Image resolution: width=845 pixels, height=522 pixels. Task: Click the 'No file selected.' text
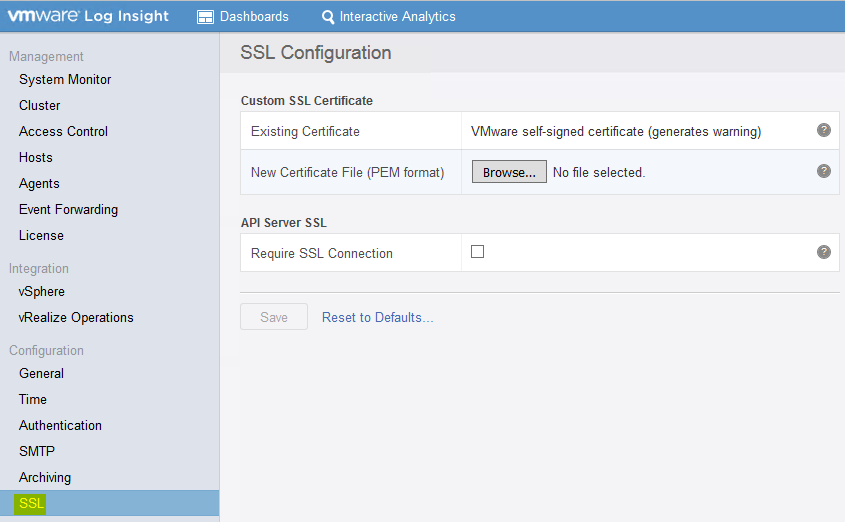599,172
